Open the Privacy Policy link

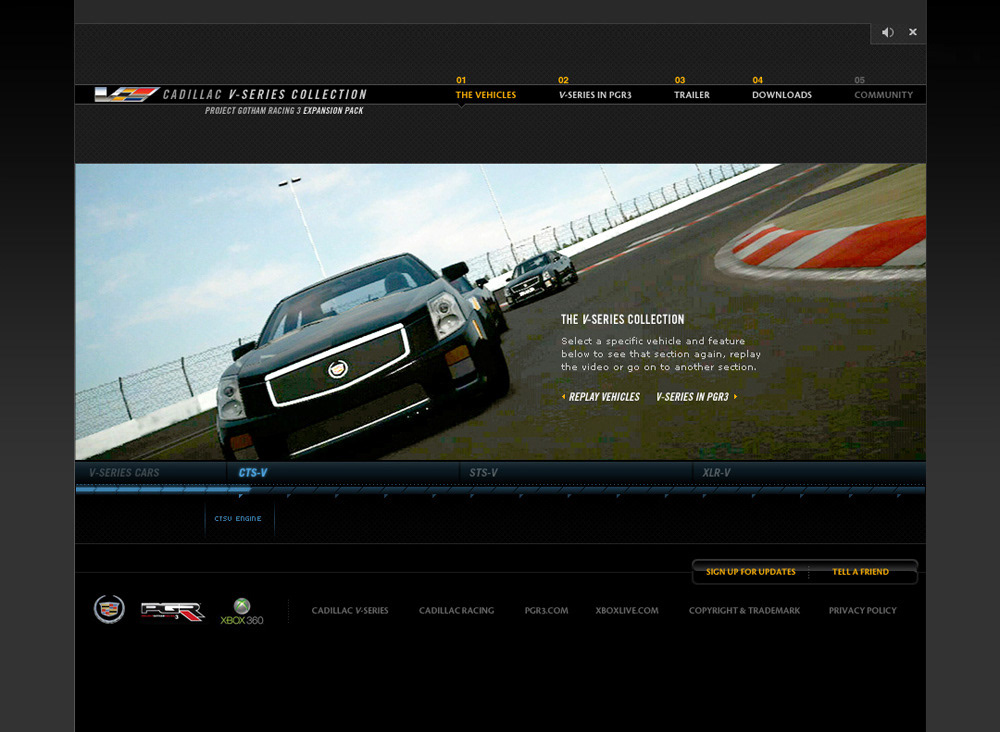tap(862, 610)
